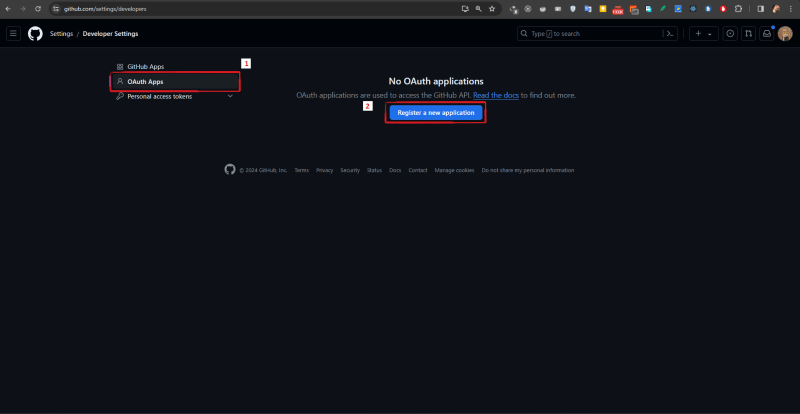The width and height of the screenshot is (800, 414).
Task: Open the Docs footer link
Action: (x=395, y=170)
